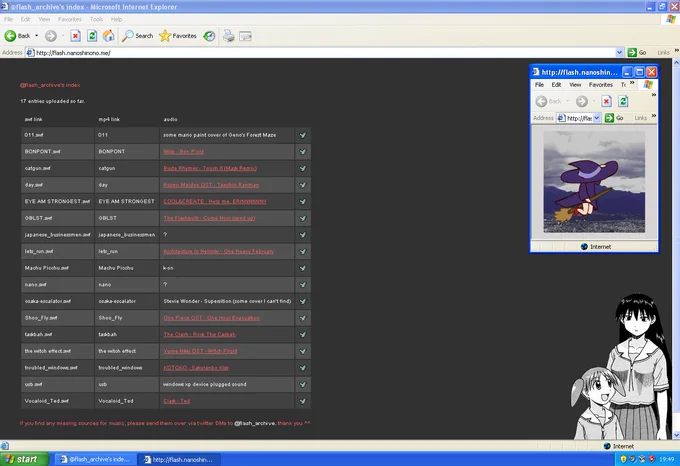Open the Favorites menu in the main window
The image size is (680, 466).
click(x=69, y=19)
